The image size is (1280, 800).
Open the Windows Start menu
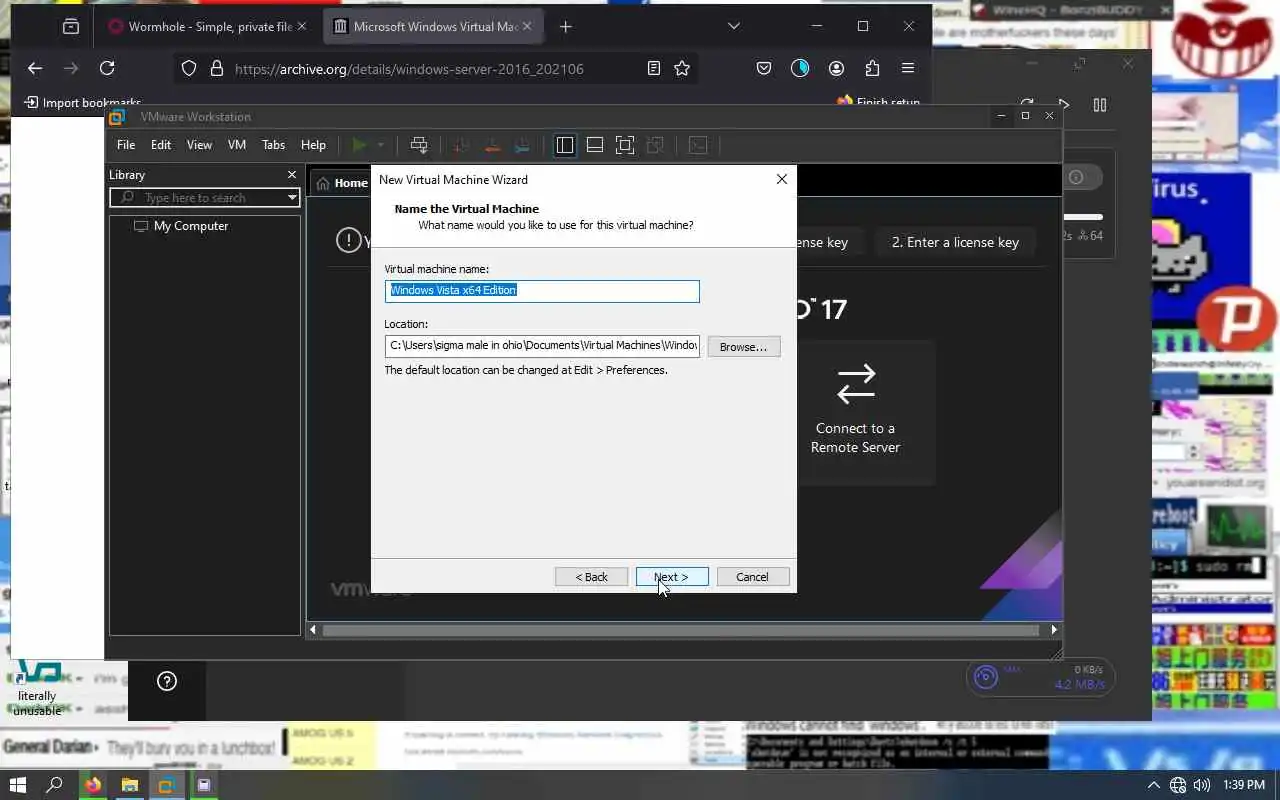click(17, 785)
